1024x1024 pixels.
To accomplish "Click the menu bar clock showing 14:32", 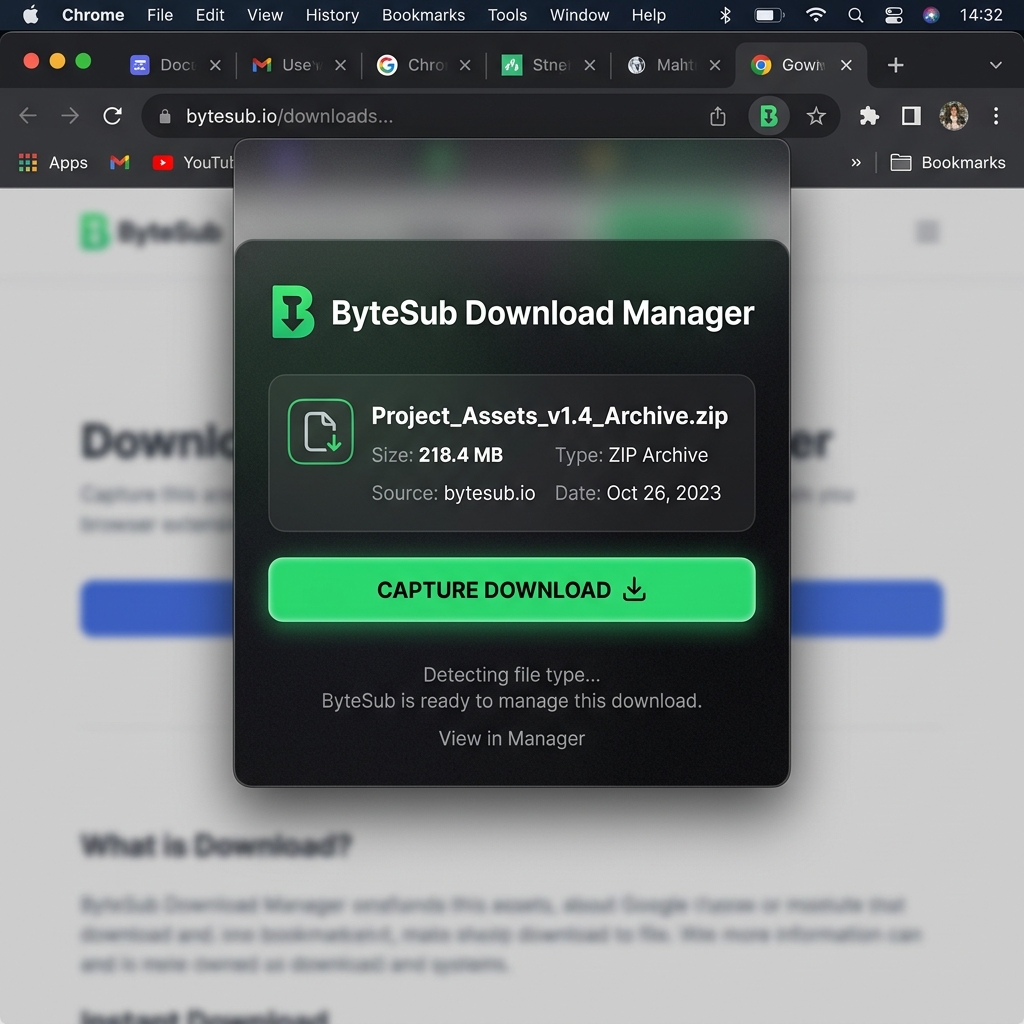I will point(981,15).
